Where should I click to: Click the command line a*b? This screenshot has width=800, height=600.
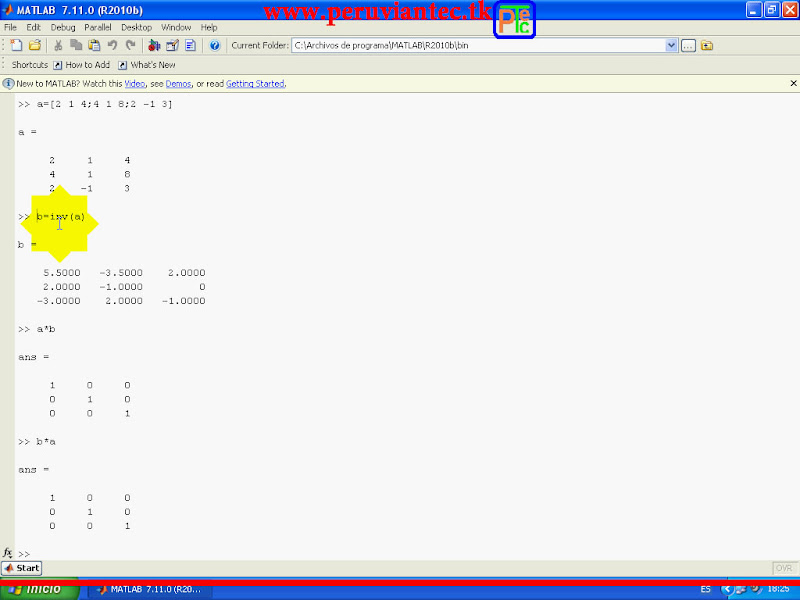coord(46,329)
